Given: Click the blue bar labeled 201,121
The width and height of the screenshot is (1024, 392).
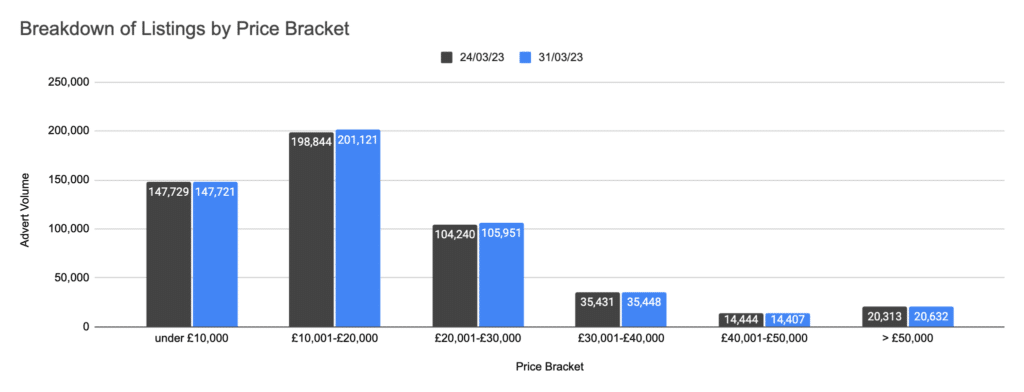Looking at the screenshot, I should [358, 228].
